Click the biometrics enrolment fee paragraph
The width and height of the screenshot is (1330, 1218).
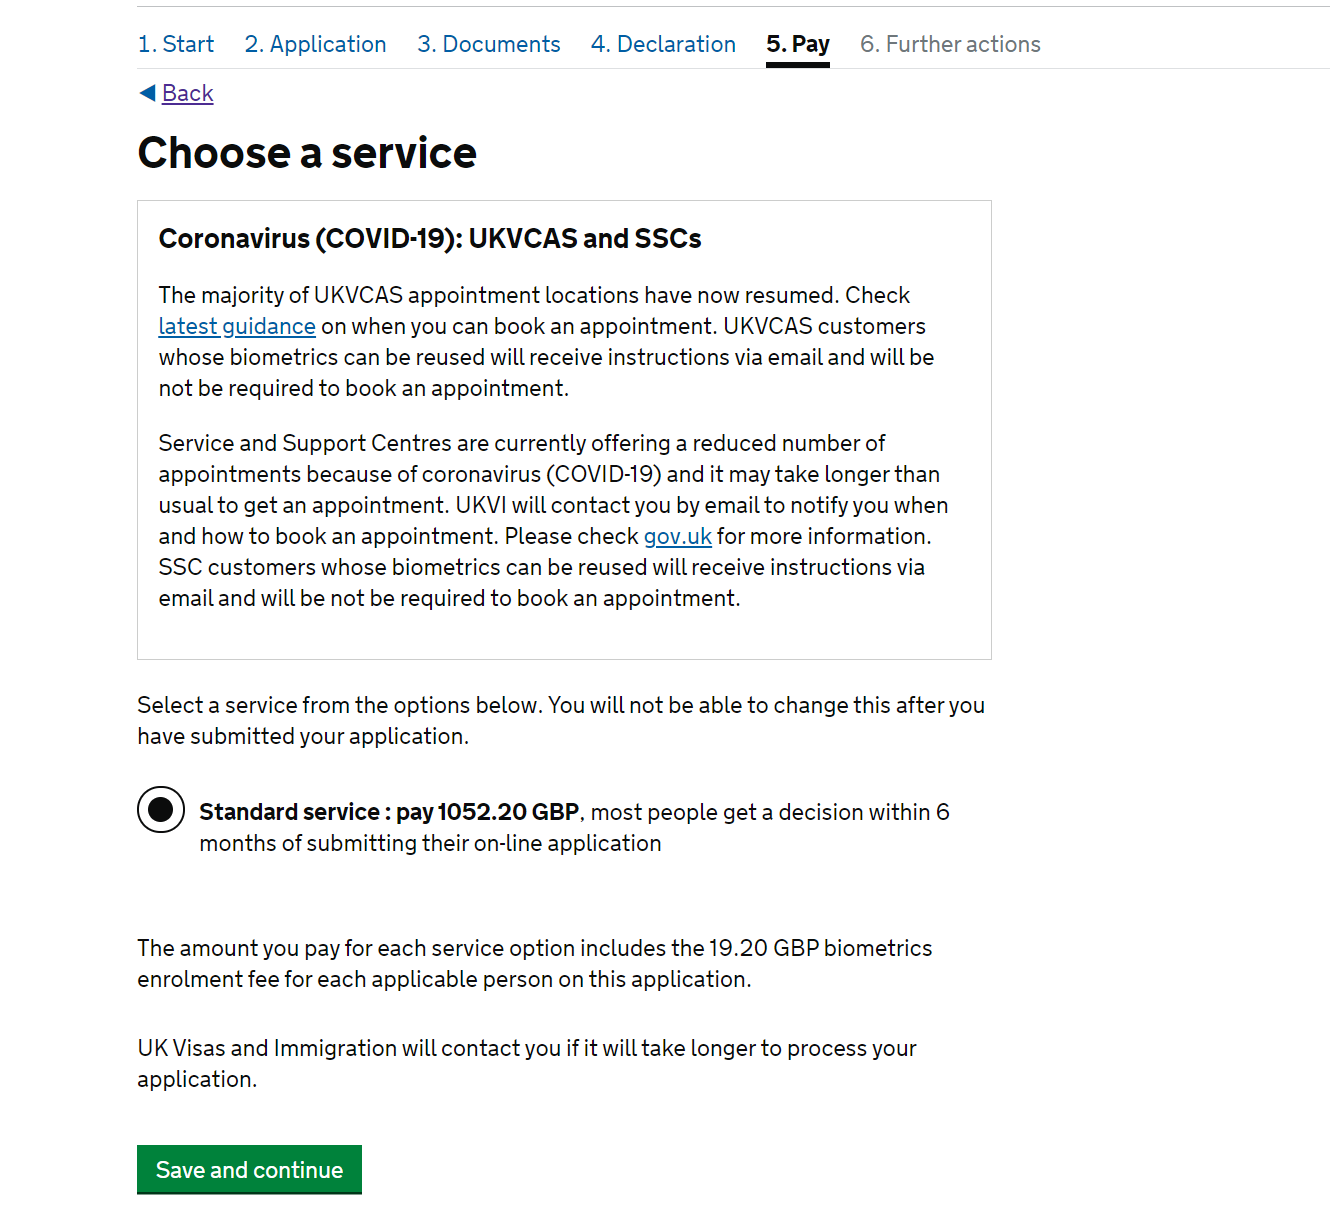[535, 963]
